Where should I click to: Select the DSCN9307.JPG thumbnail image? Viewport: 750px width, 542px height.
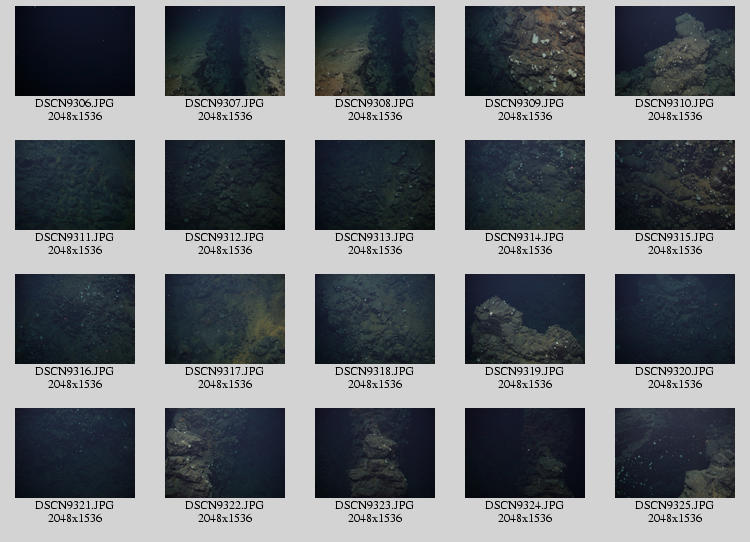pyautogui.click(x=225, y=51)
